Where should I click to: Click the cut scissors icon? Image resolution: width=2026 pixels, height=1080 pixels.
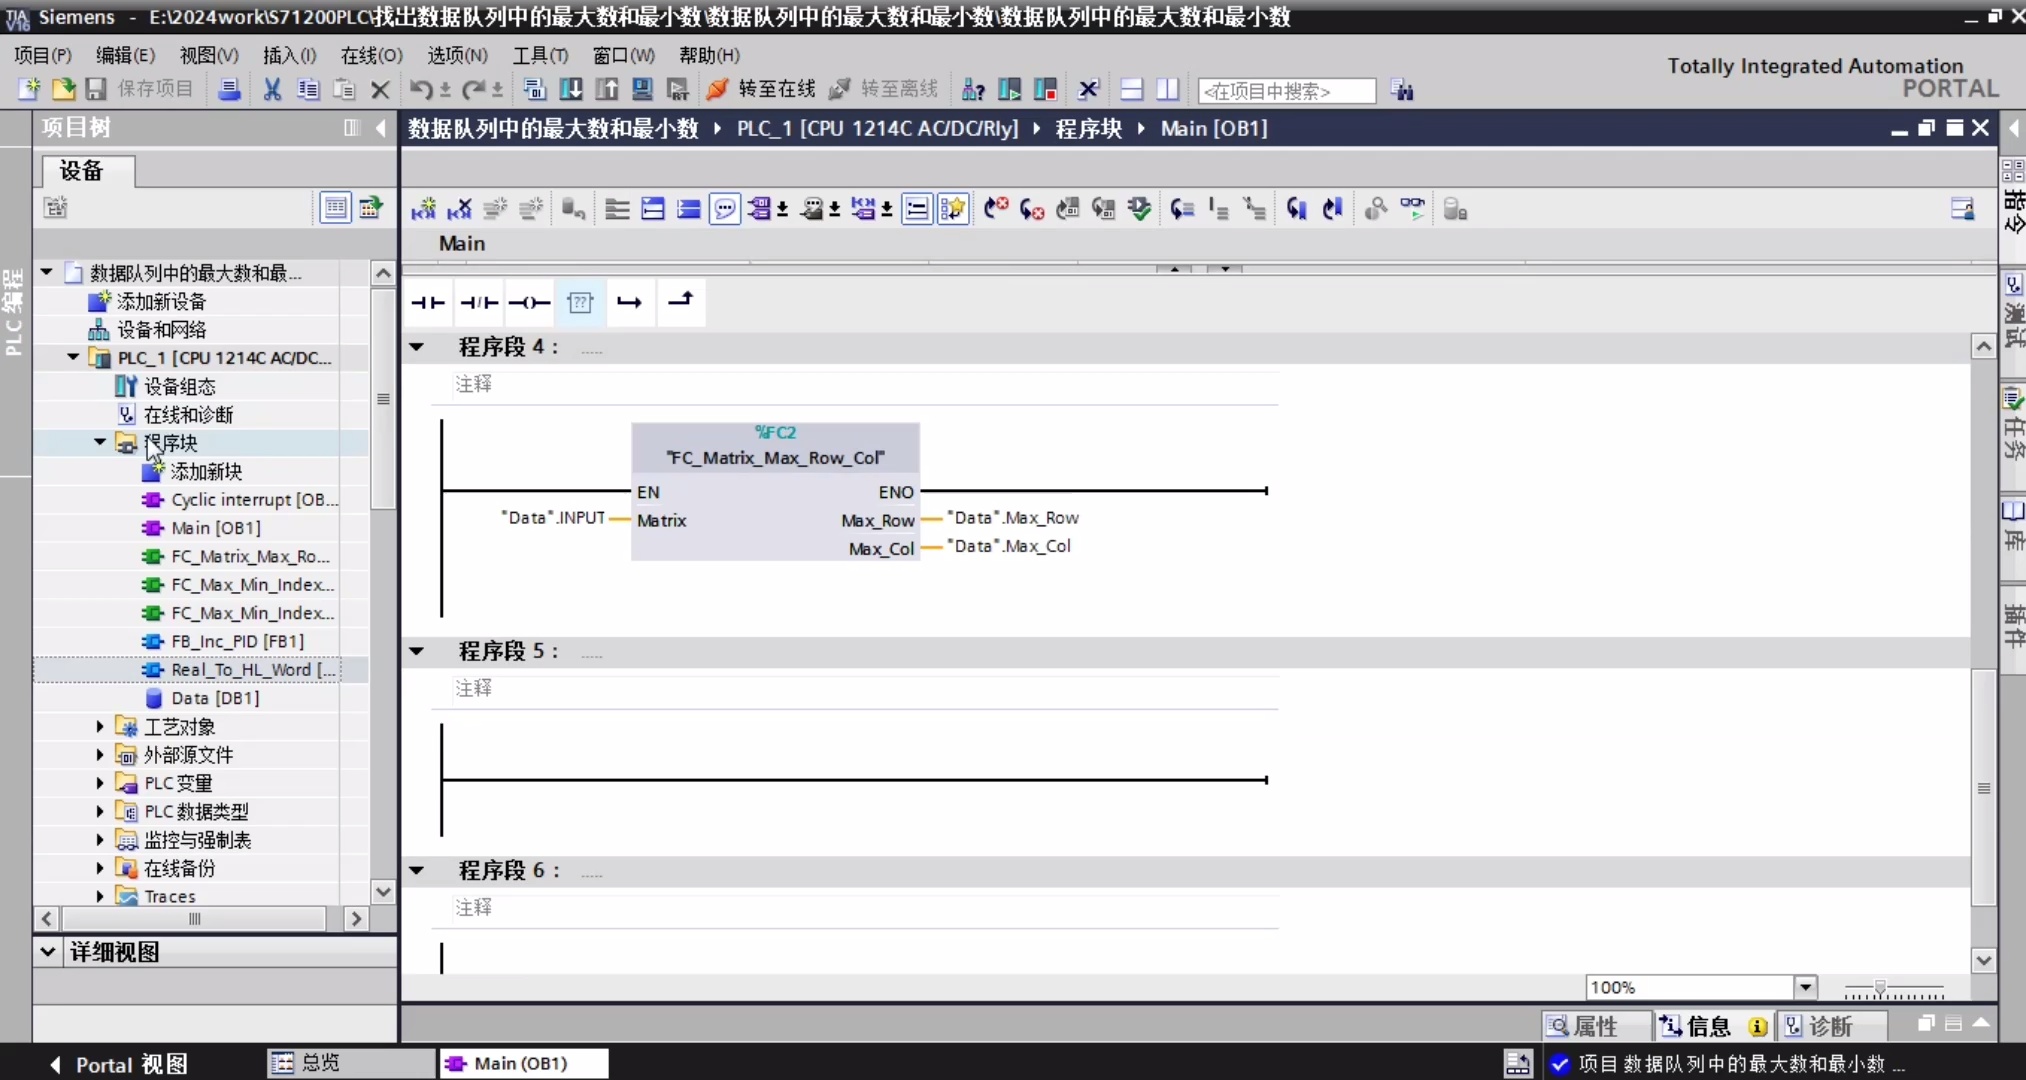tap(272, 90)
